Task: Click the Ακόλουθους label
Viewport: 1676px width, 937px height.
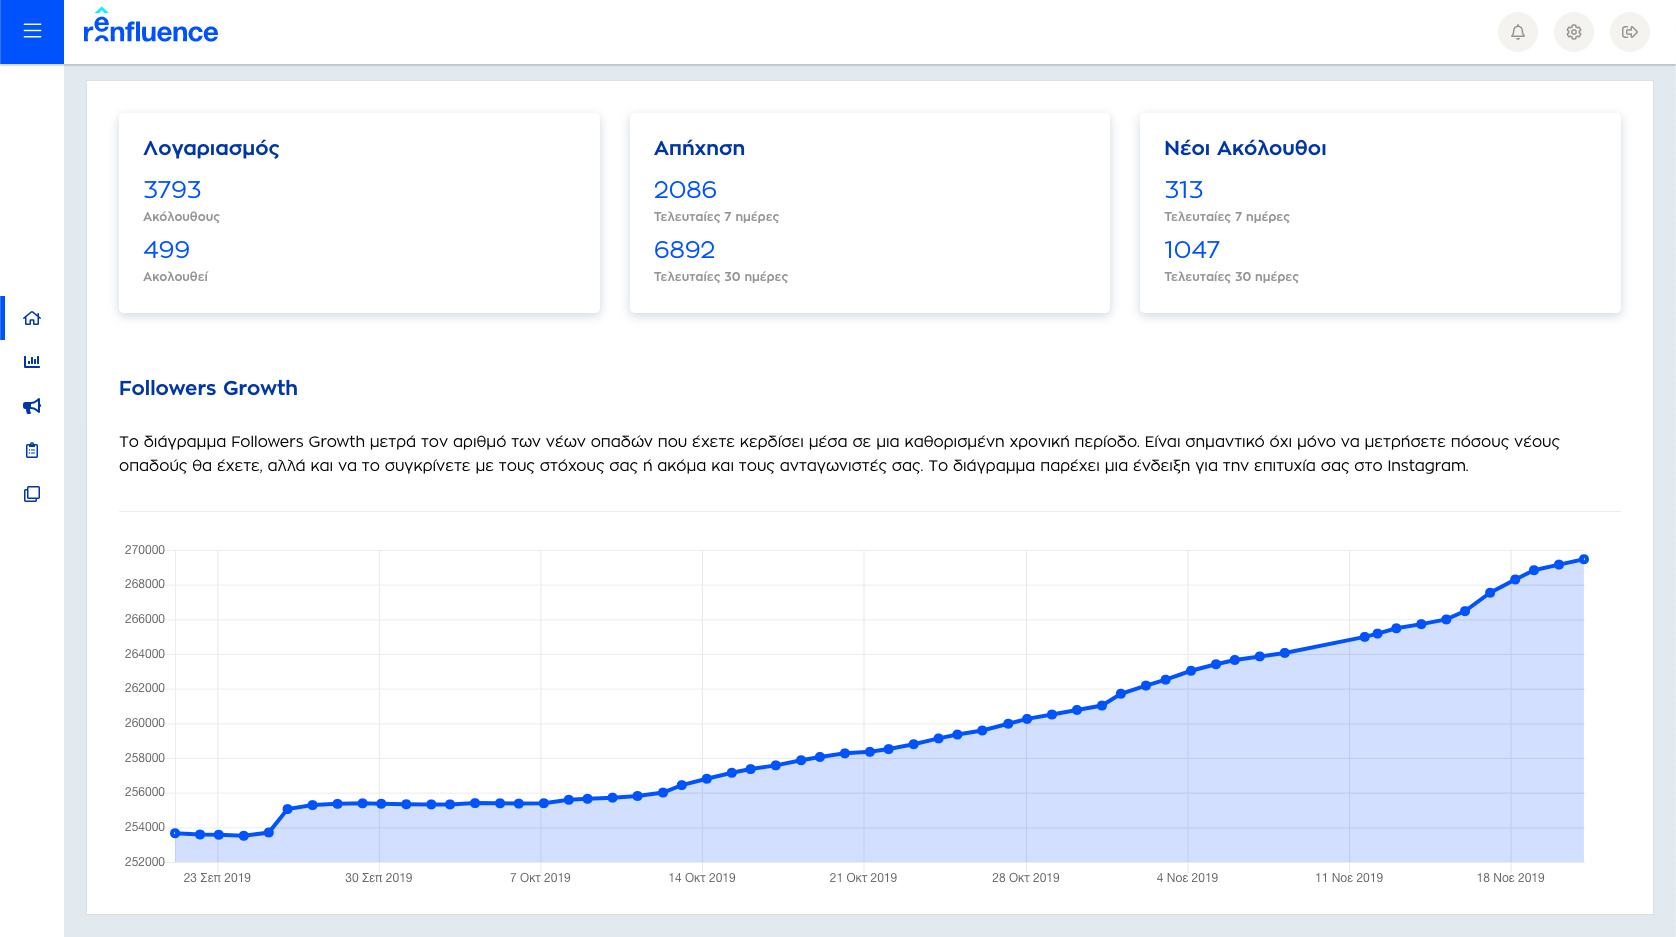Action: click(x=181, y=217)
